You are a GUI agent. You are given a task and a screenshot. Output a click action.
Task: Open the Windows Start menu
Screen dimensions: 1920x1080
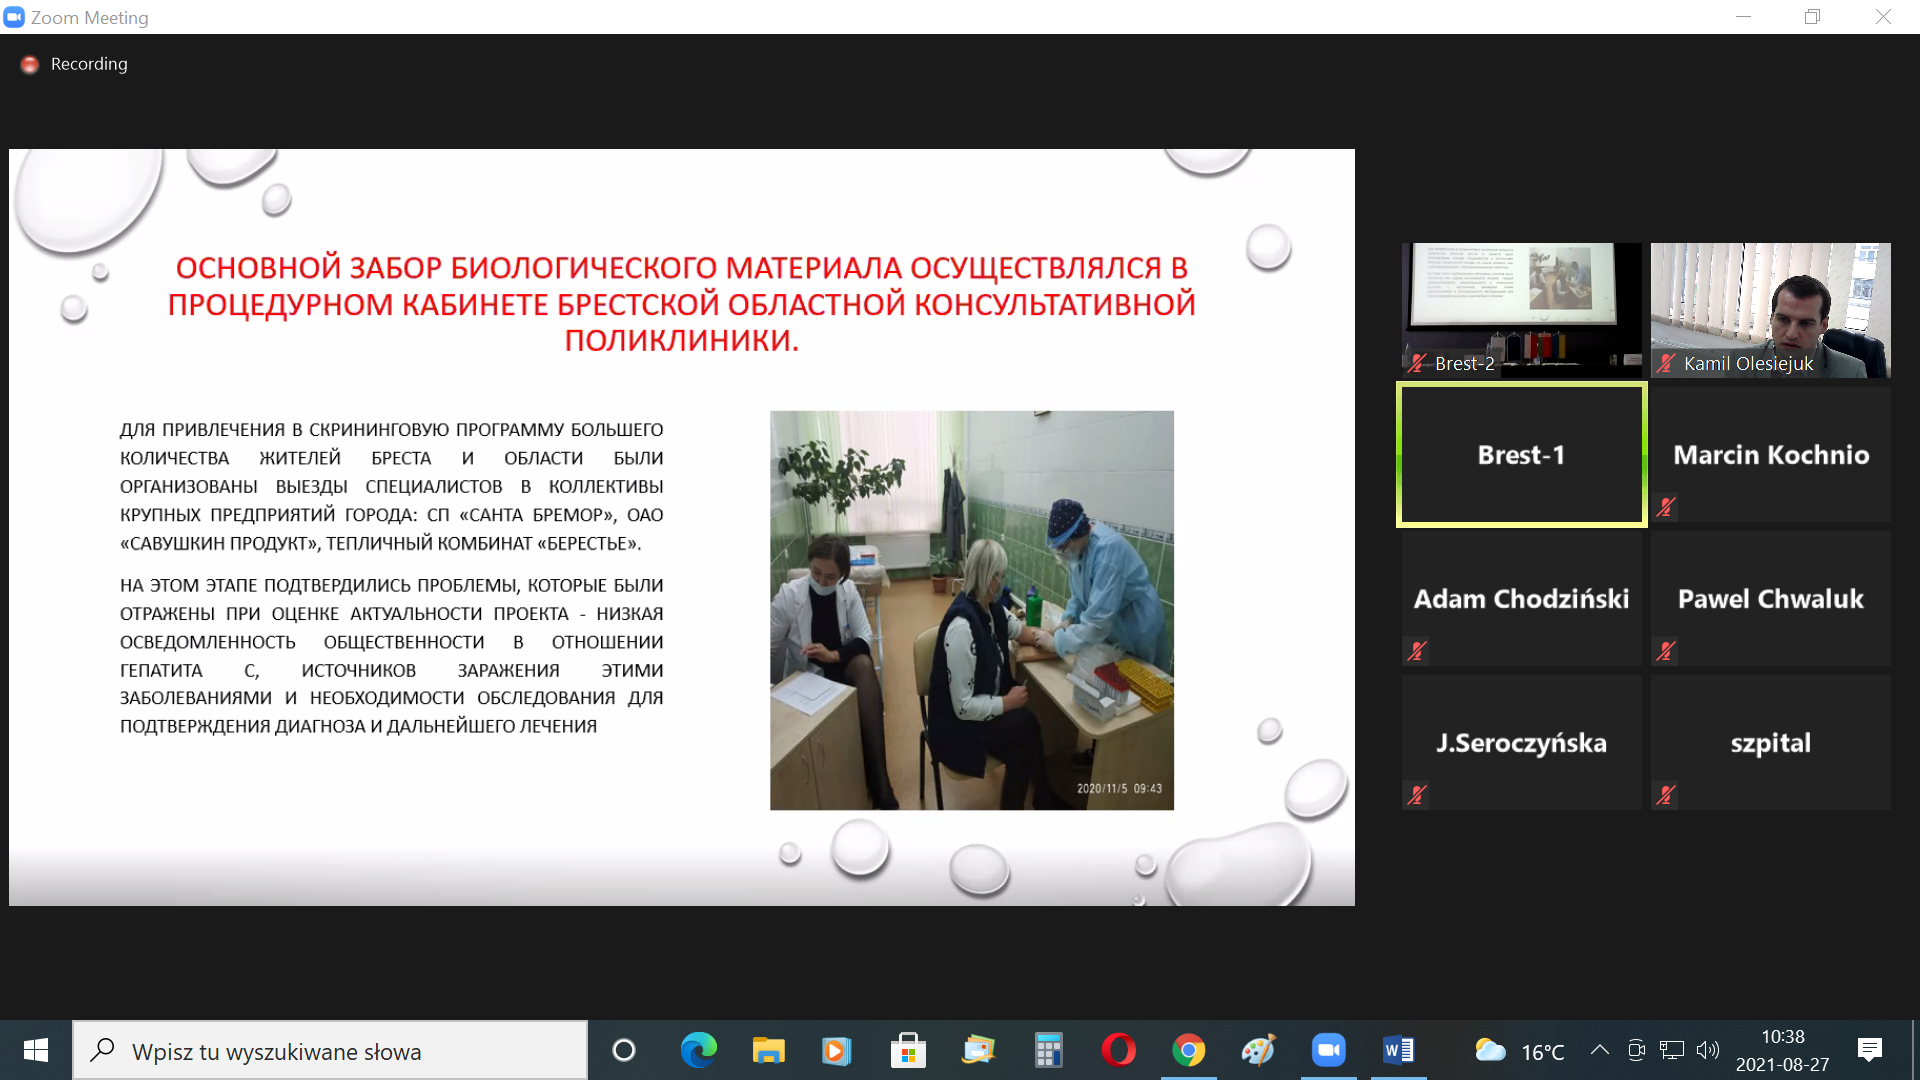coord(36,1050)
